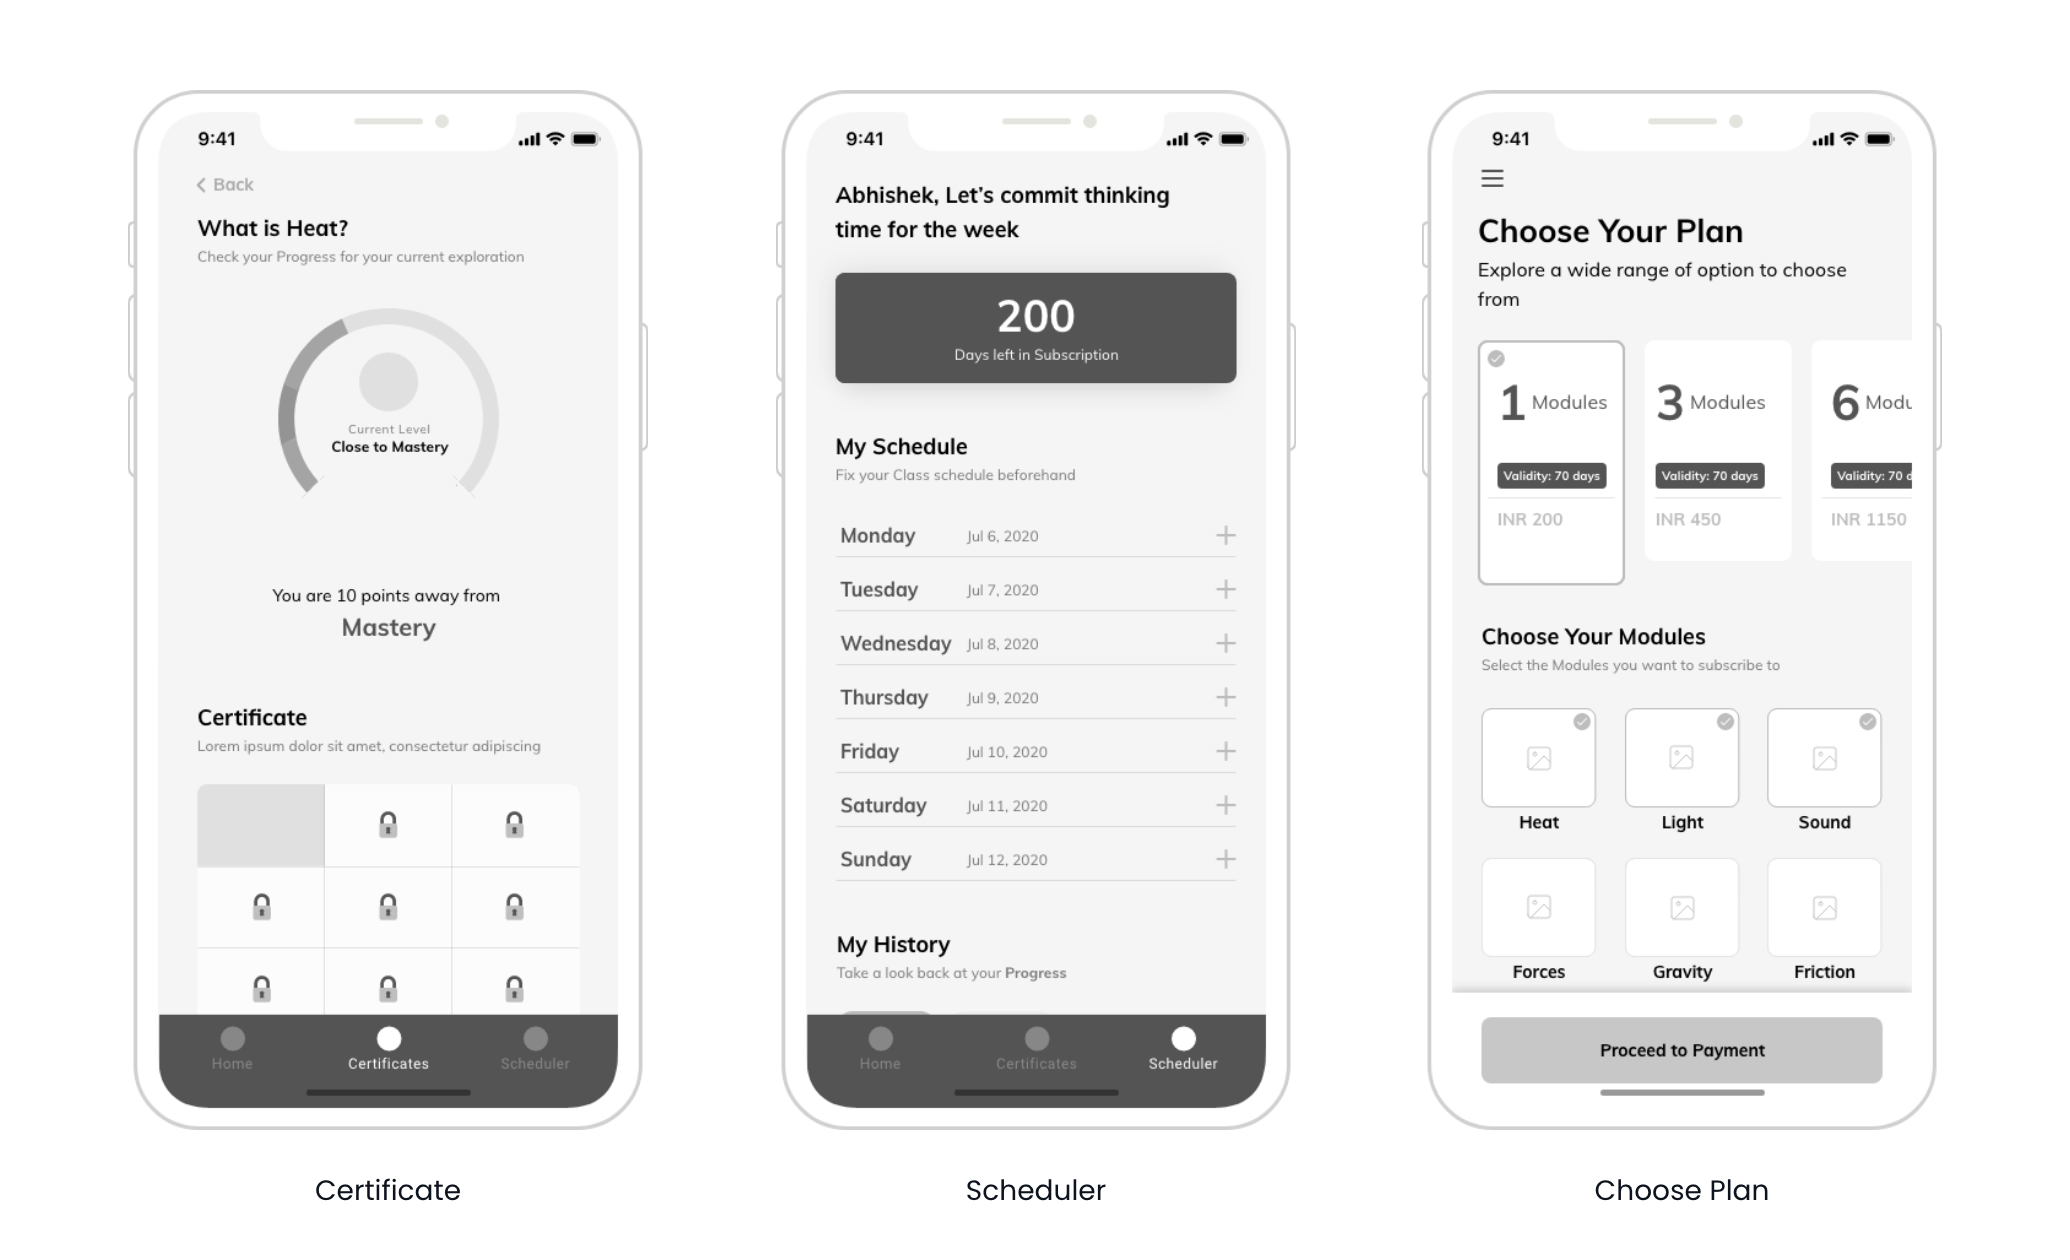
Task: Click the lock icon on second certificate
Action: pos(389,824)
